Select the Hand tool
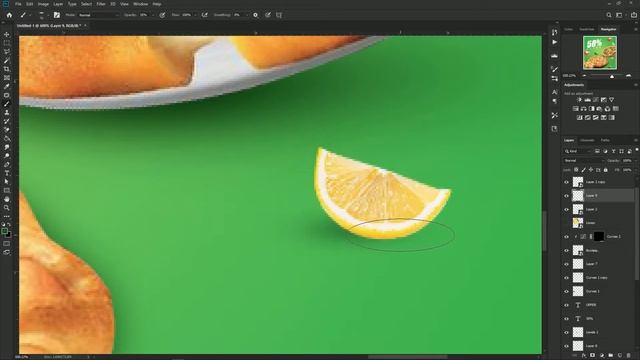Screen dimensions: 640x360 [7, 199]
